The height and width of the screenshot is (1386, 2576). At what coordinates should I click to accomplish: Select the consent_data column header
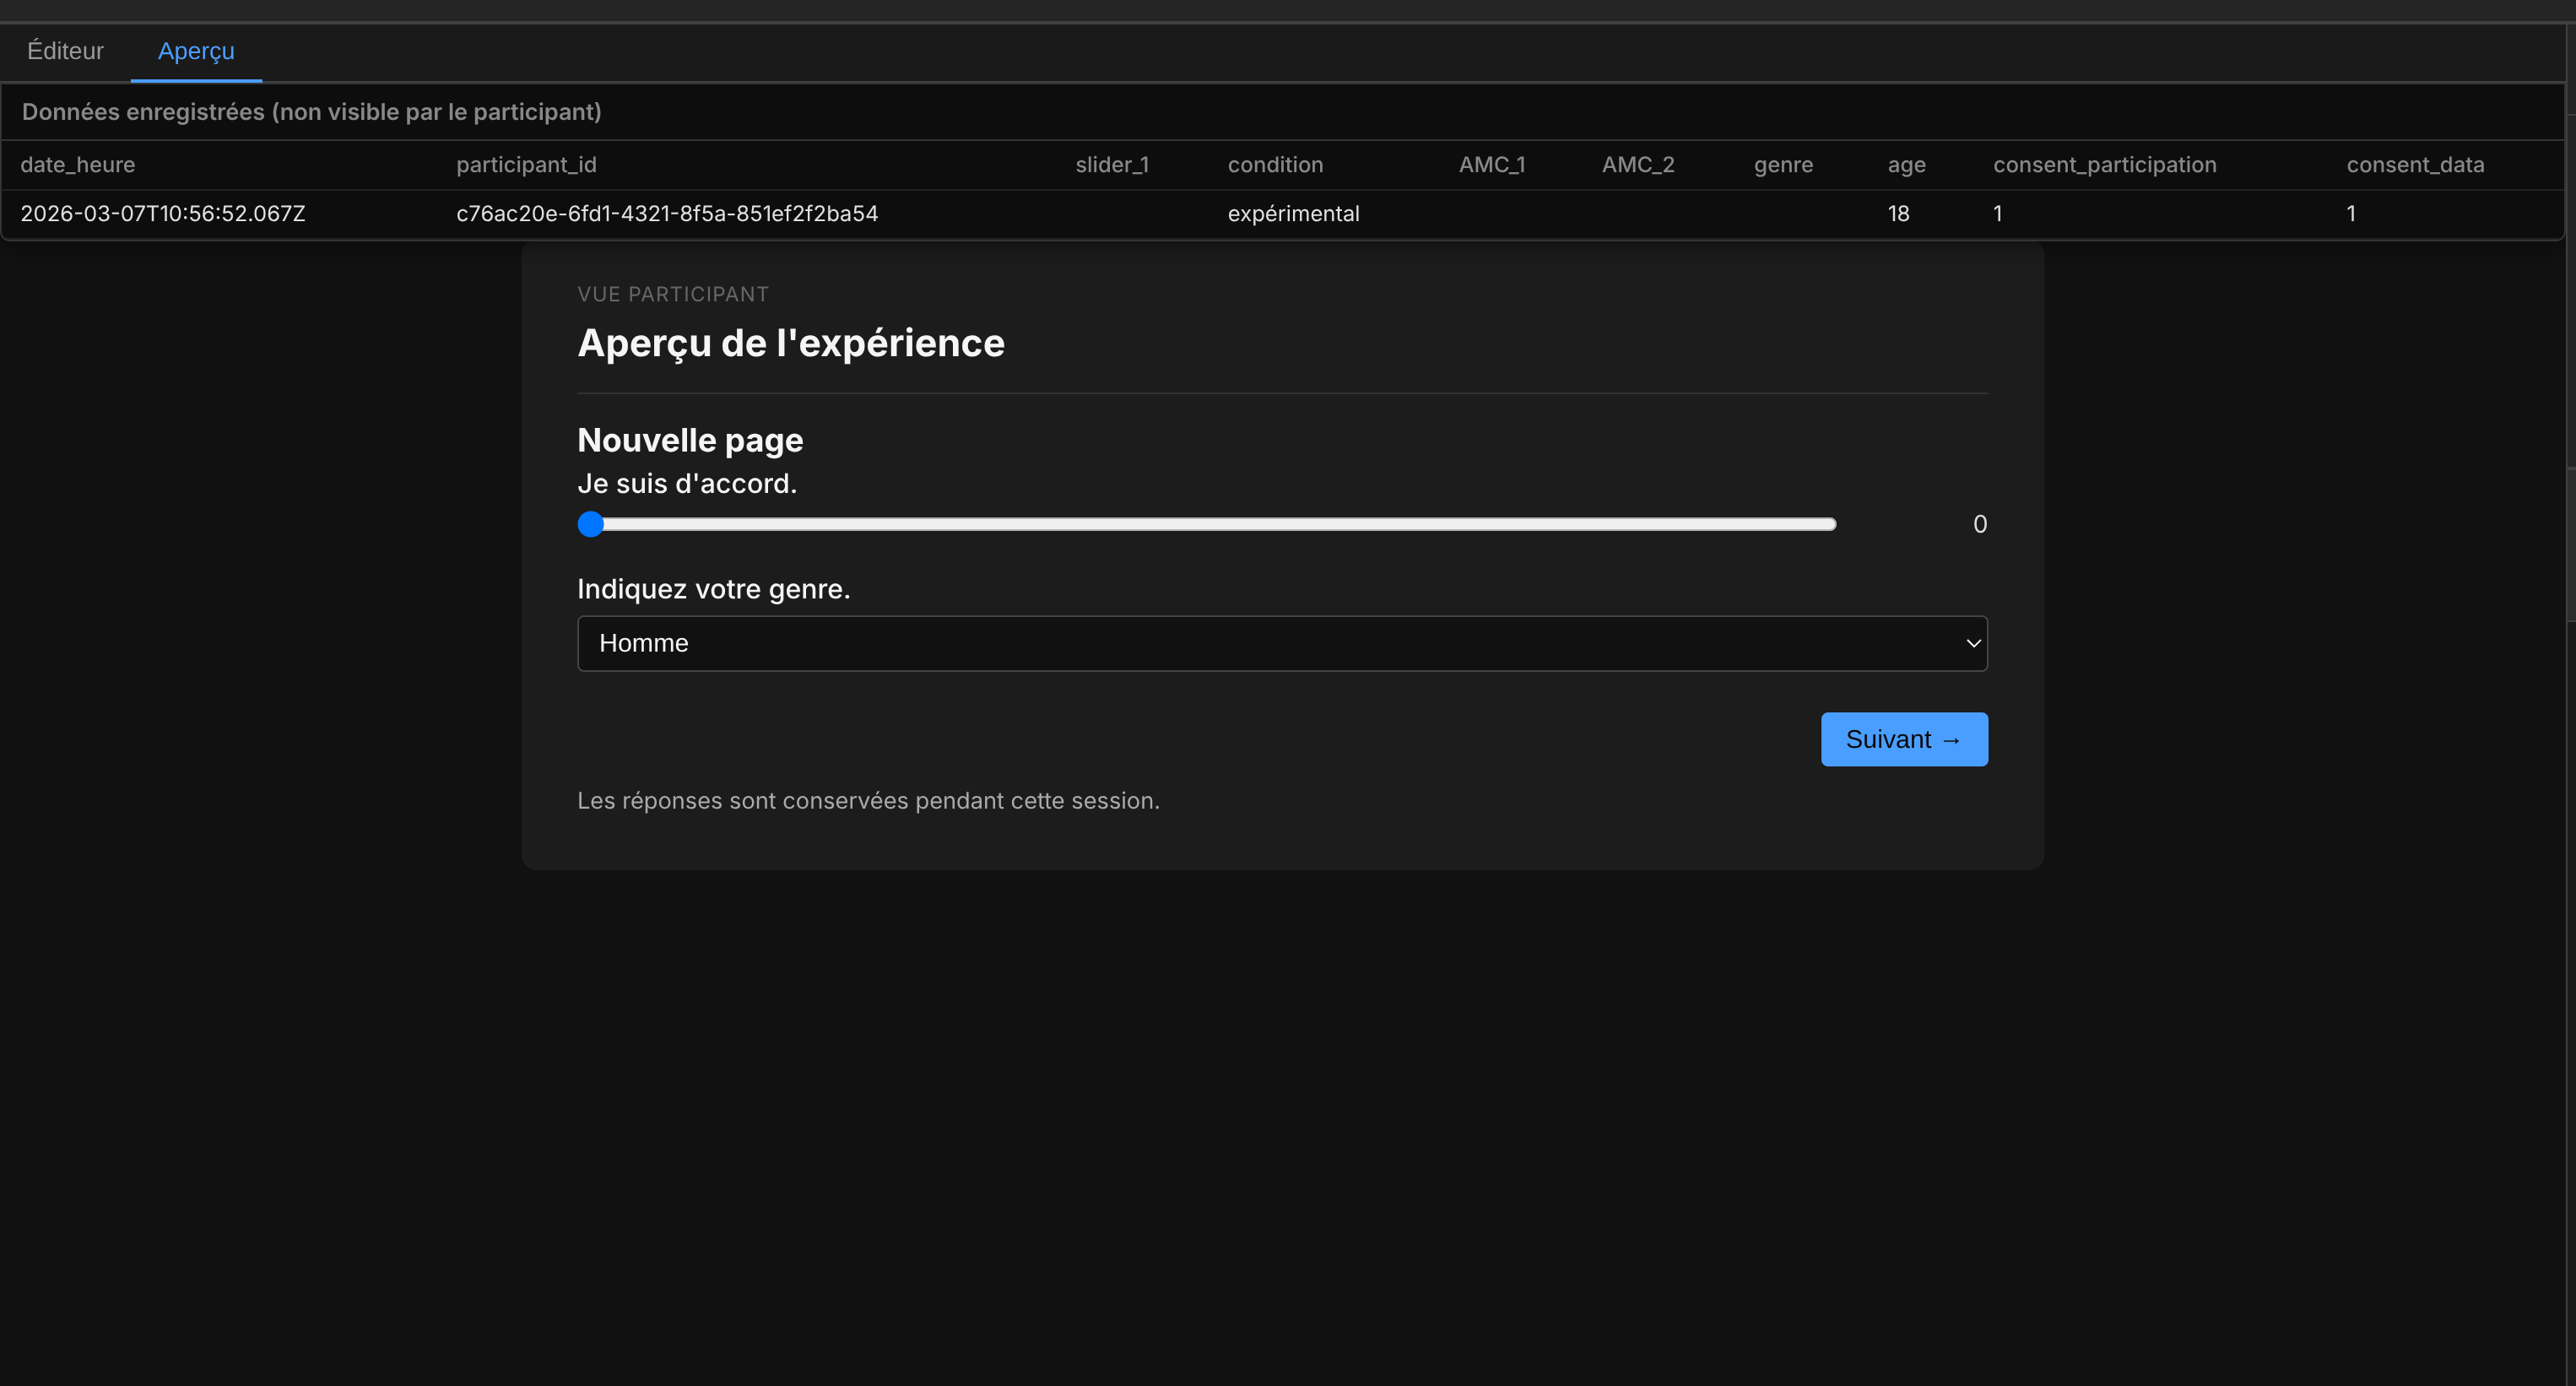click(x=2415, y=164)
